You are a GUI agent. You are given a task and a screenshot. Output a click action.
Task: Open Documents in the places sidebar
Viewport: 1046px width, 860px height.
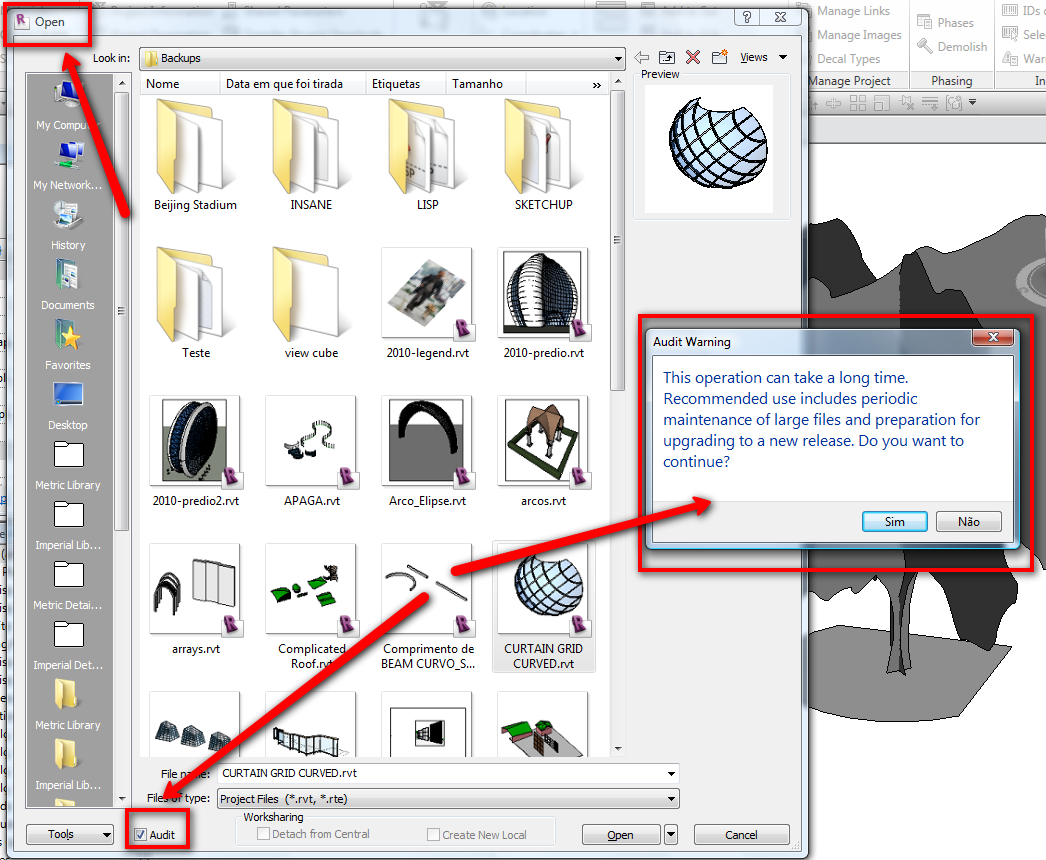pyautogui.click(x=68, y=286)
